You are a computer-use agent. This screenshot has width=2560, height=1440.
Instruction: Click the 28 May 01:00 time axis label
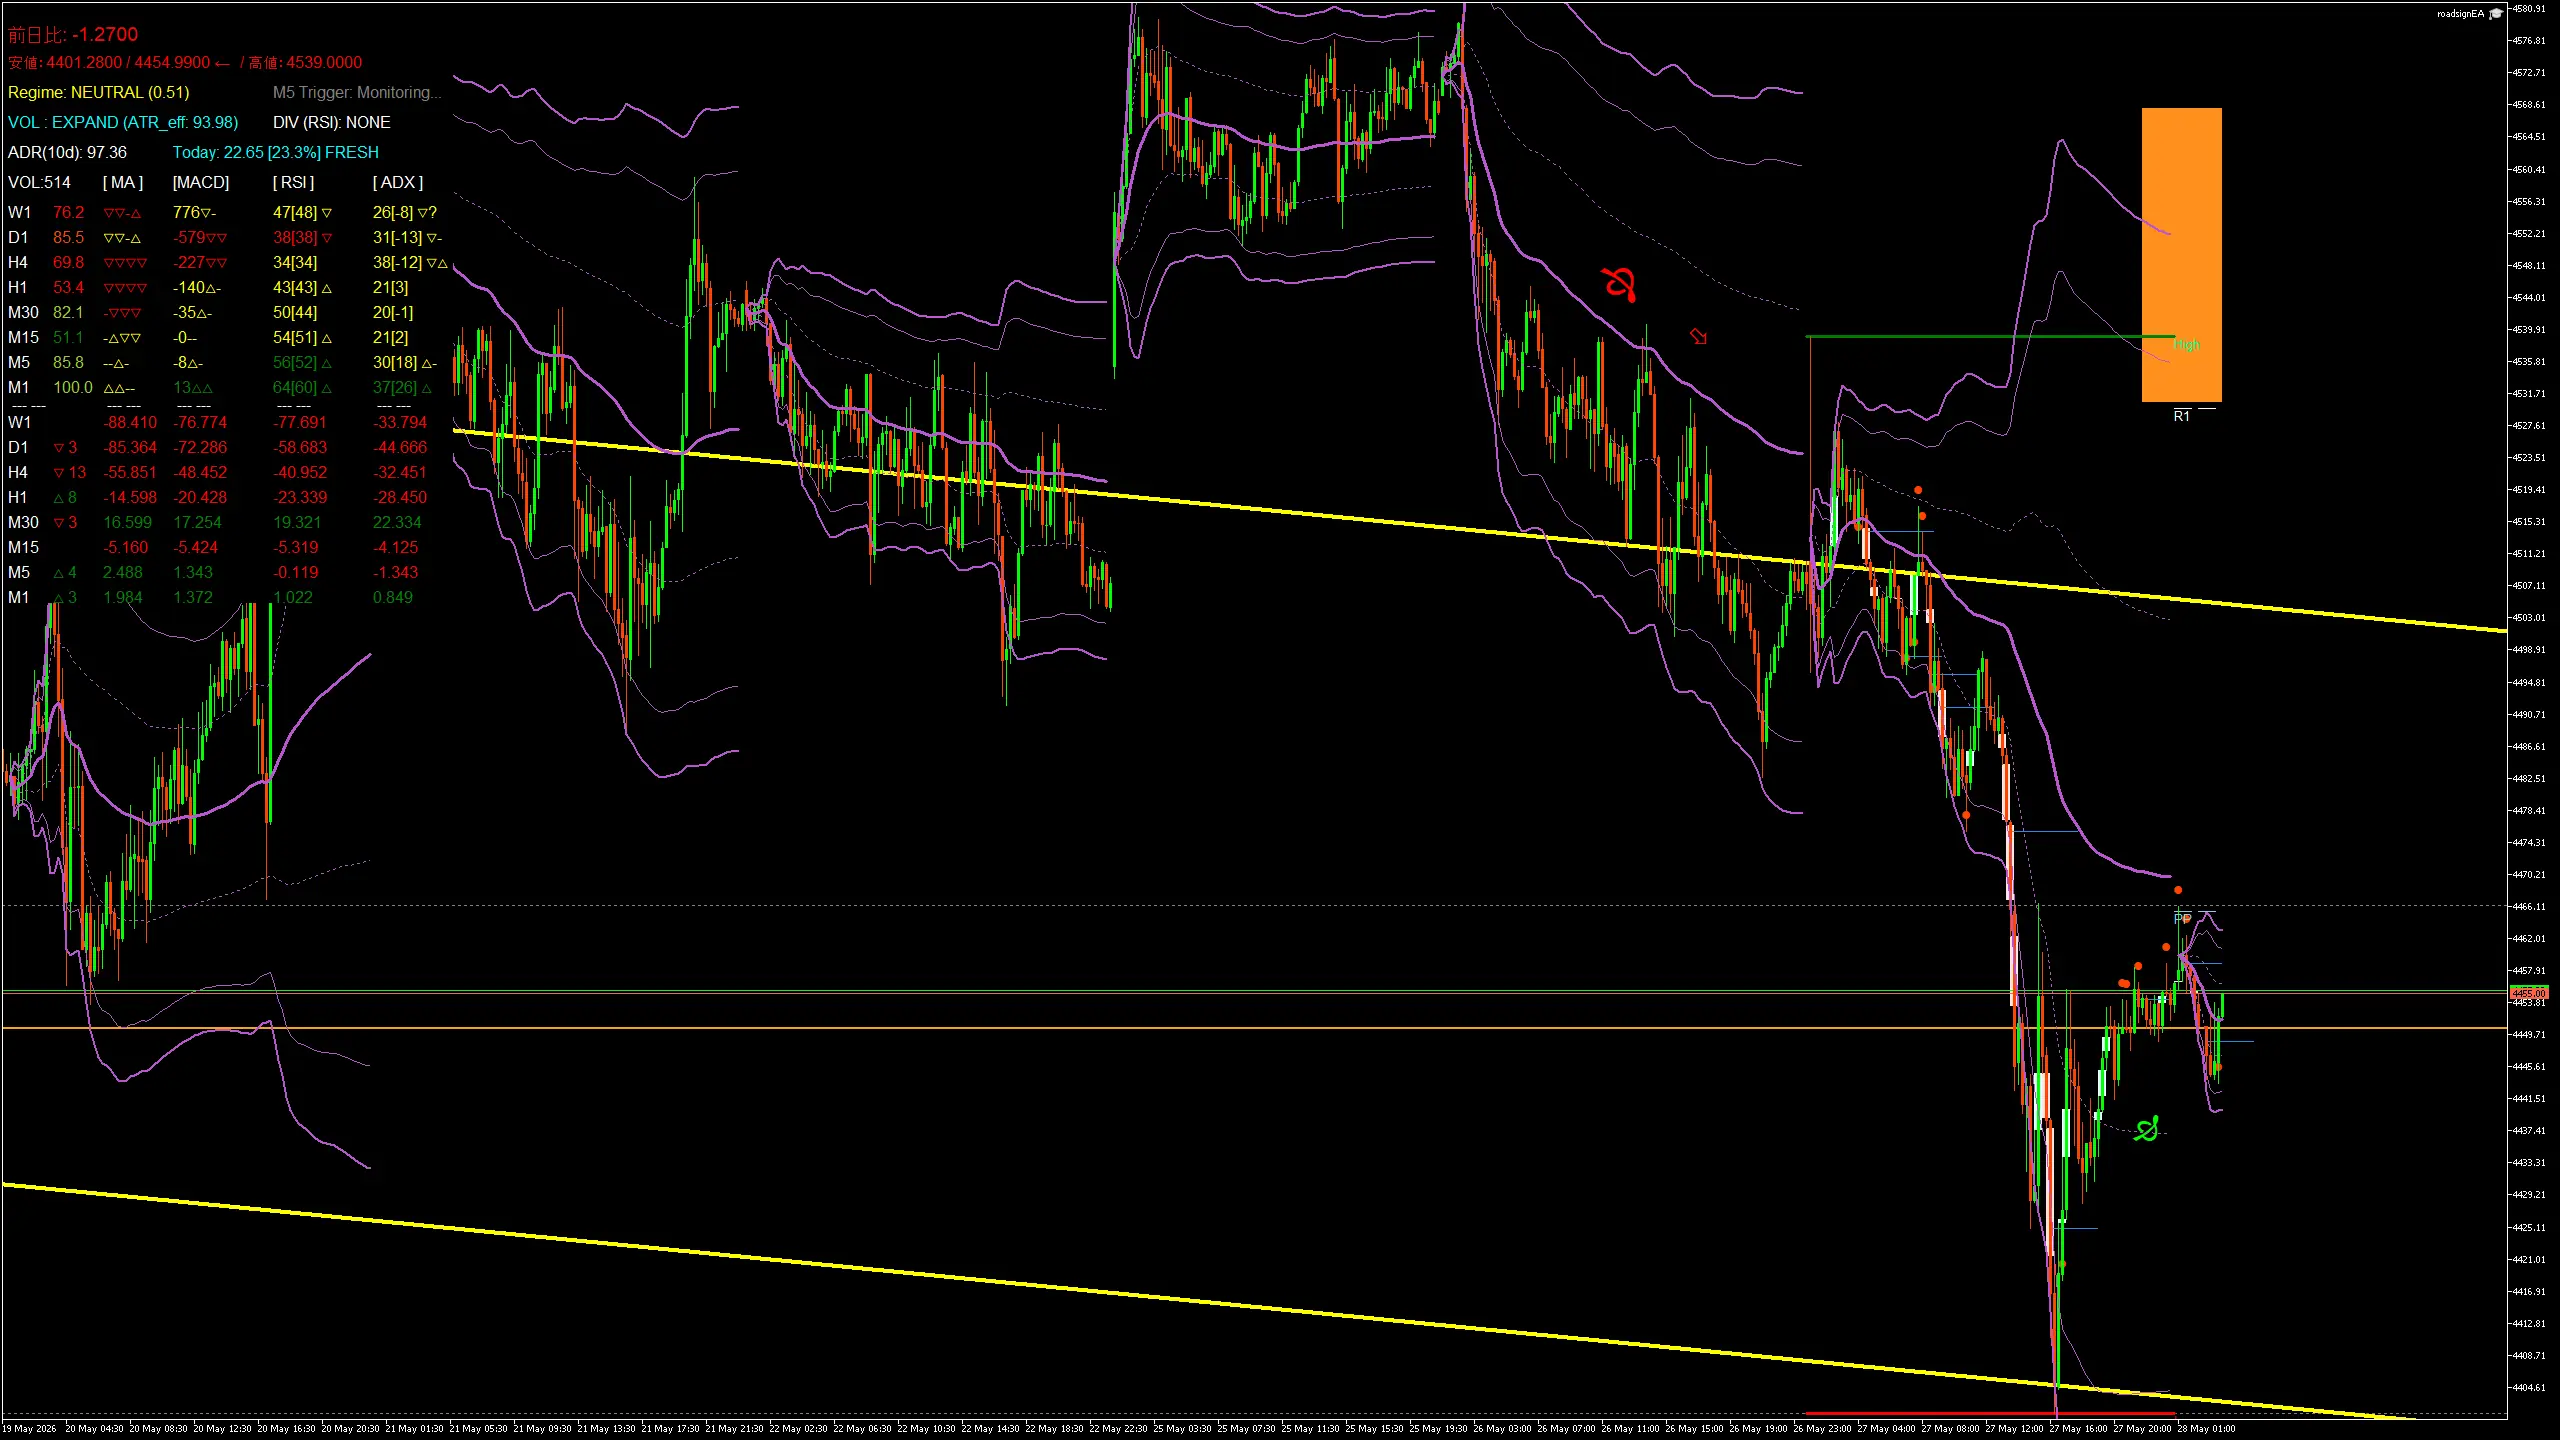point(2206,1429)
